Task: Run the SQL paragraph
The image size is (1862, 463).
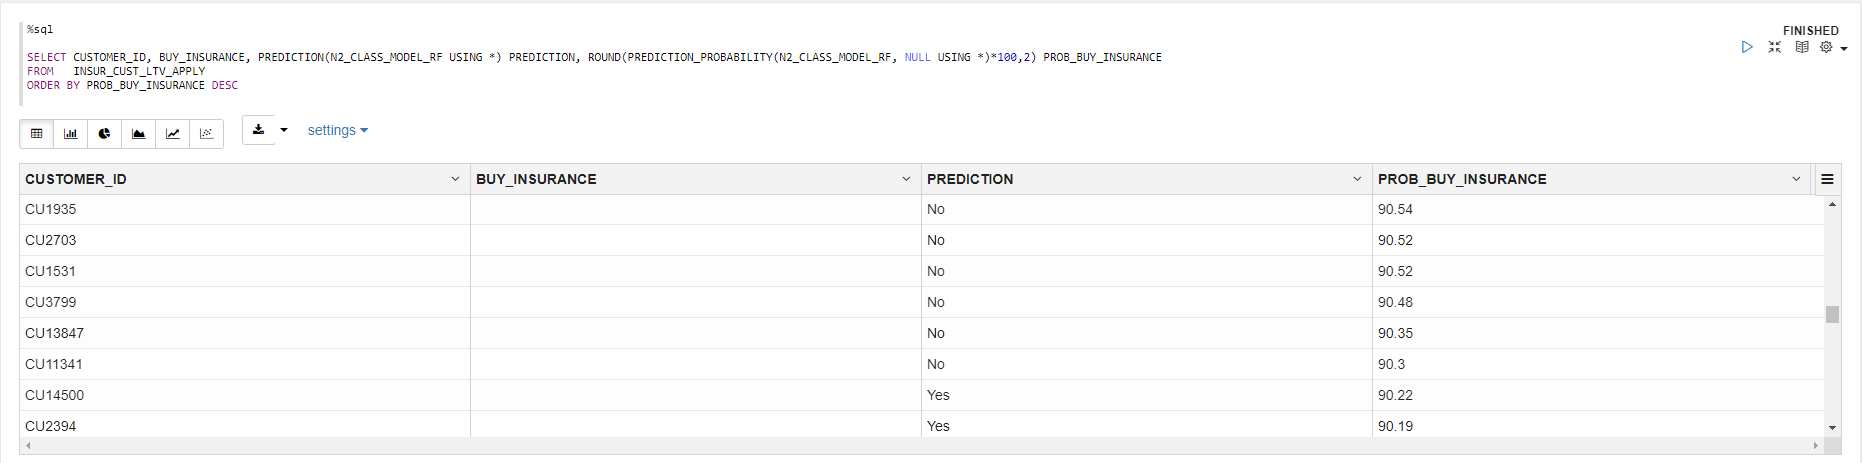Action: (x=1747, y=47)
